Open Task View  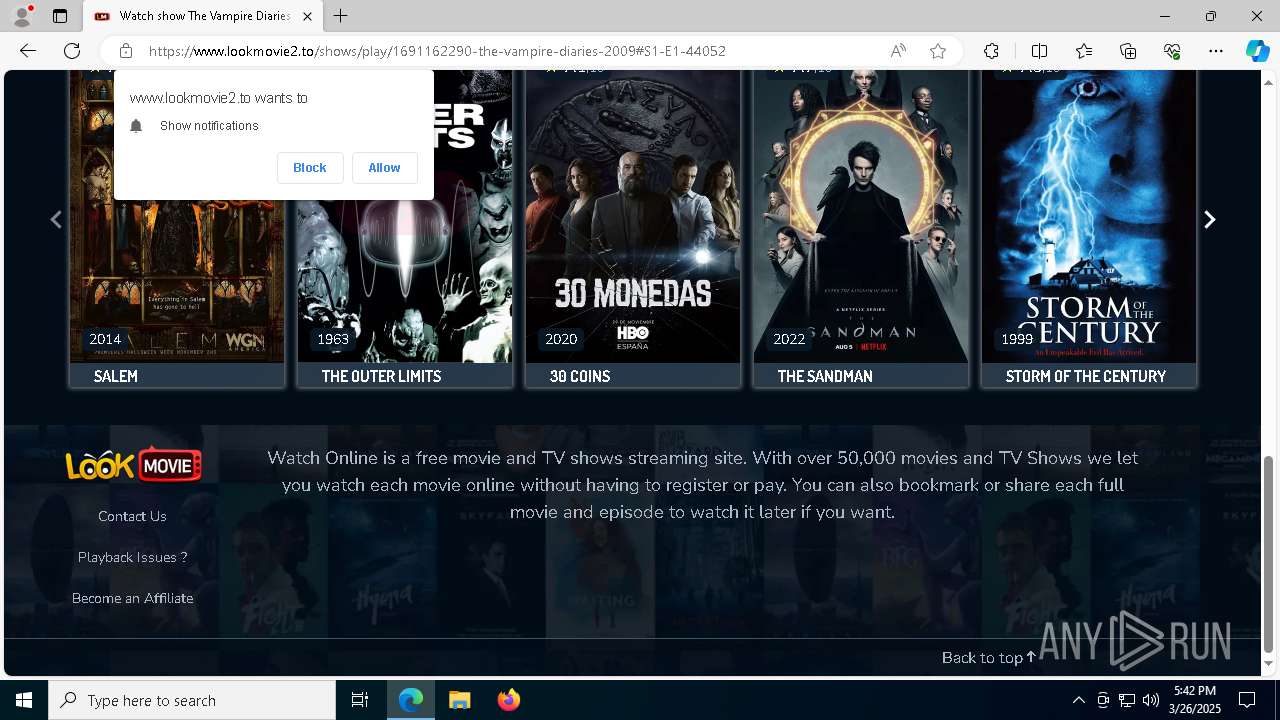360,700
